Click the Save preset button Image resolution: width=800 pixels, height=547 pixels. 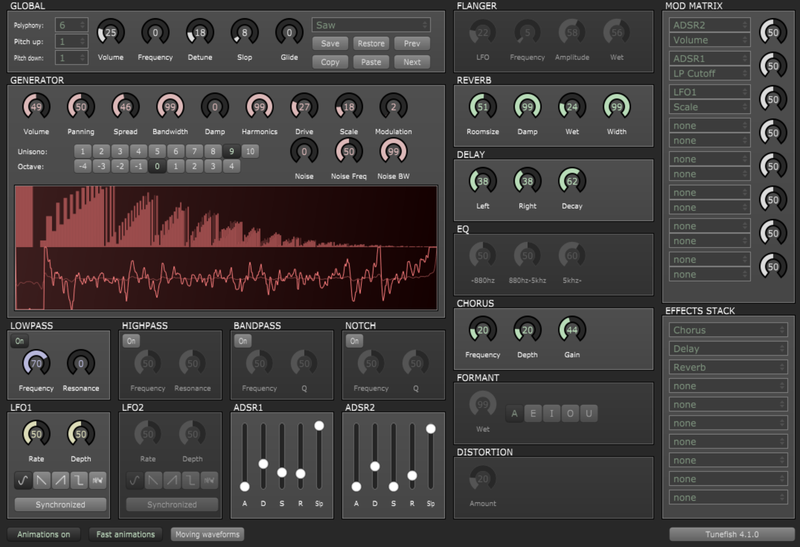coord(329,43)
